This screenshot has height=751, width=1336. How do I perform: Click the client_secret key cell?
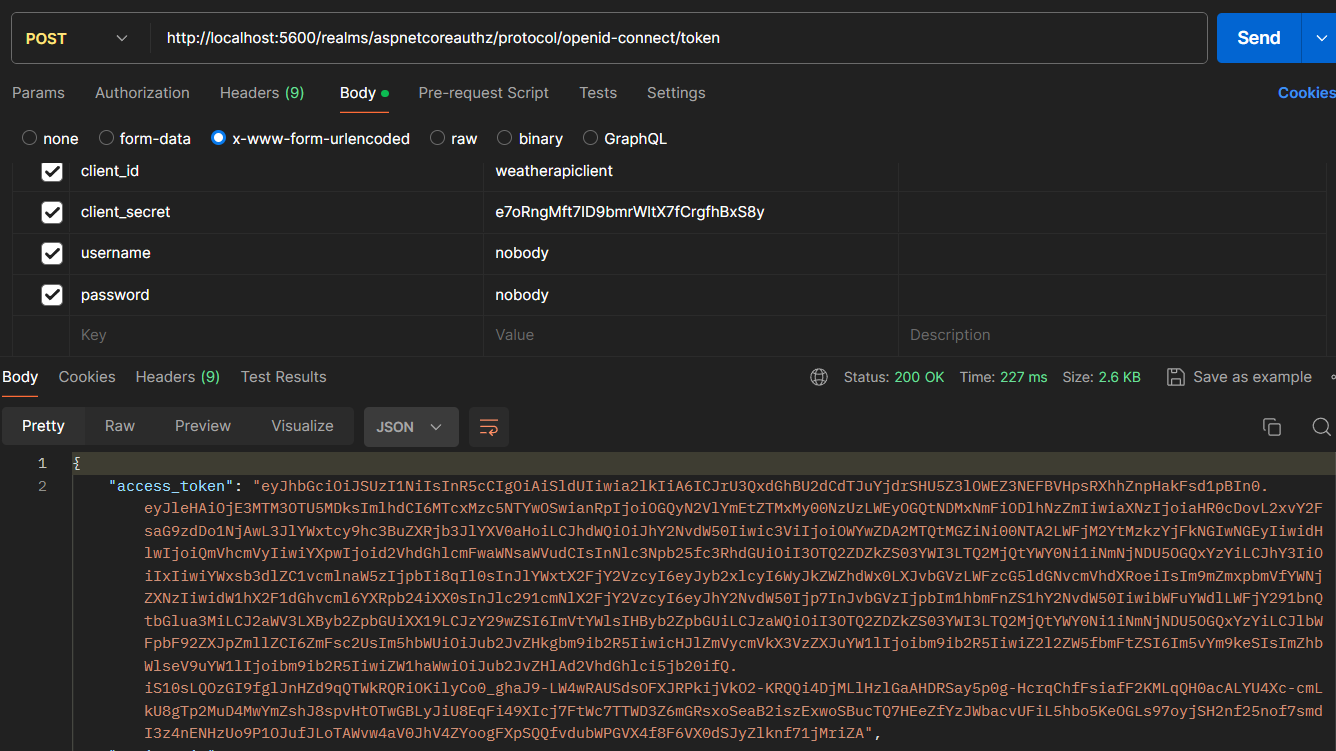tap(276, 212)
